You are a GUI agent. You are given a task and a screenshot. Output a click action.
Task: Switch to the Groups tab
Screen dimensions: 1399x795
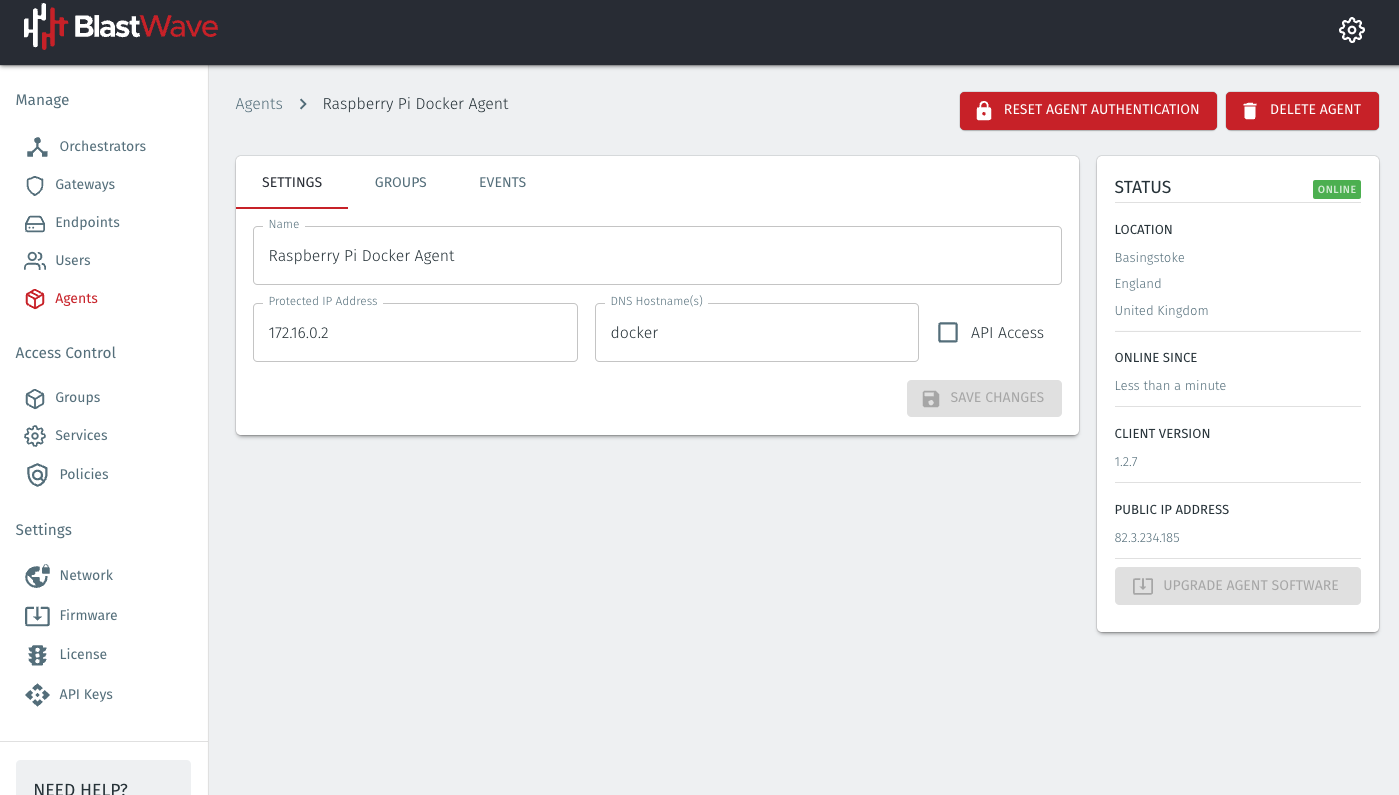400,182
